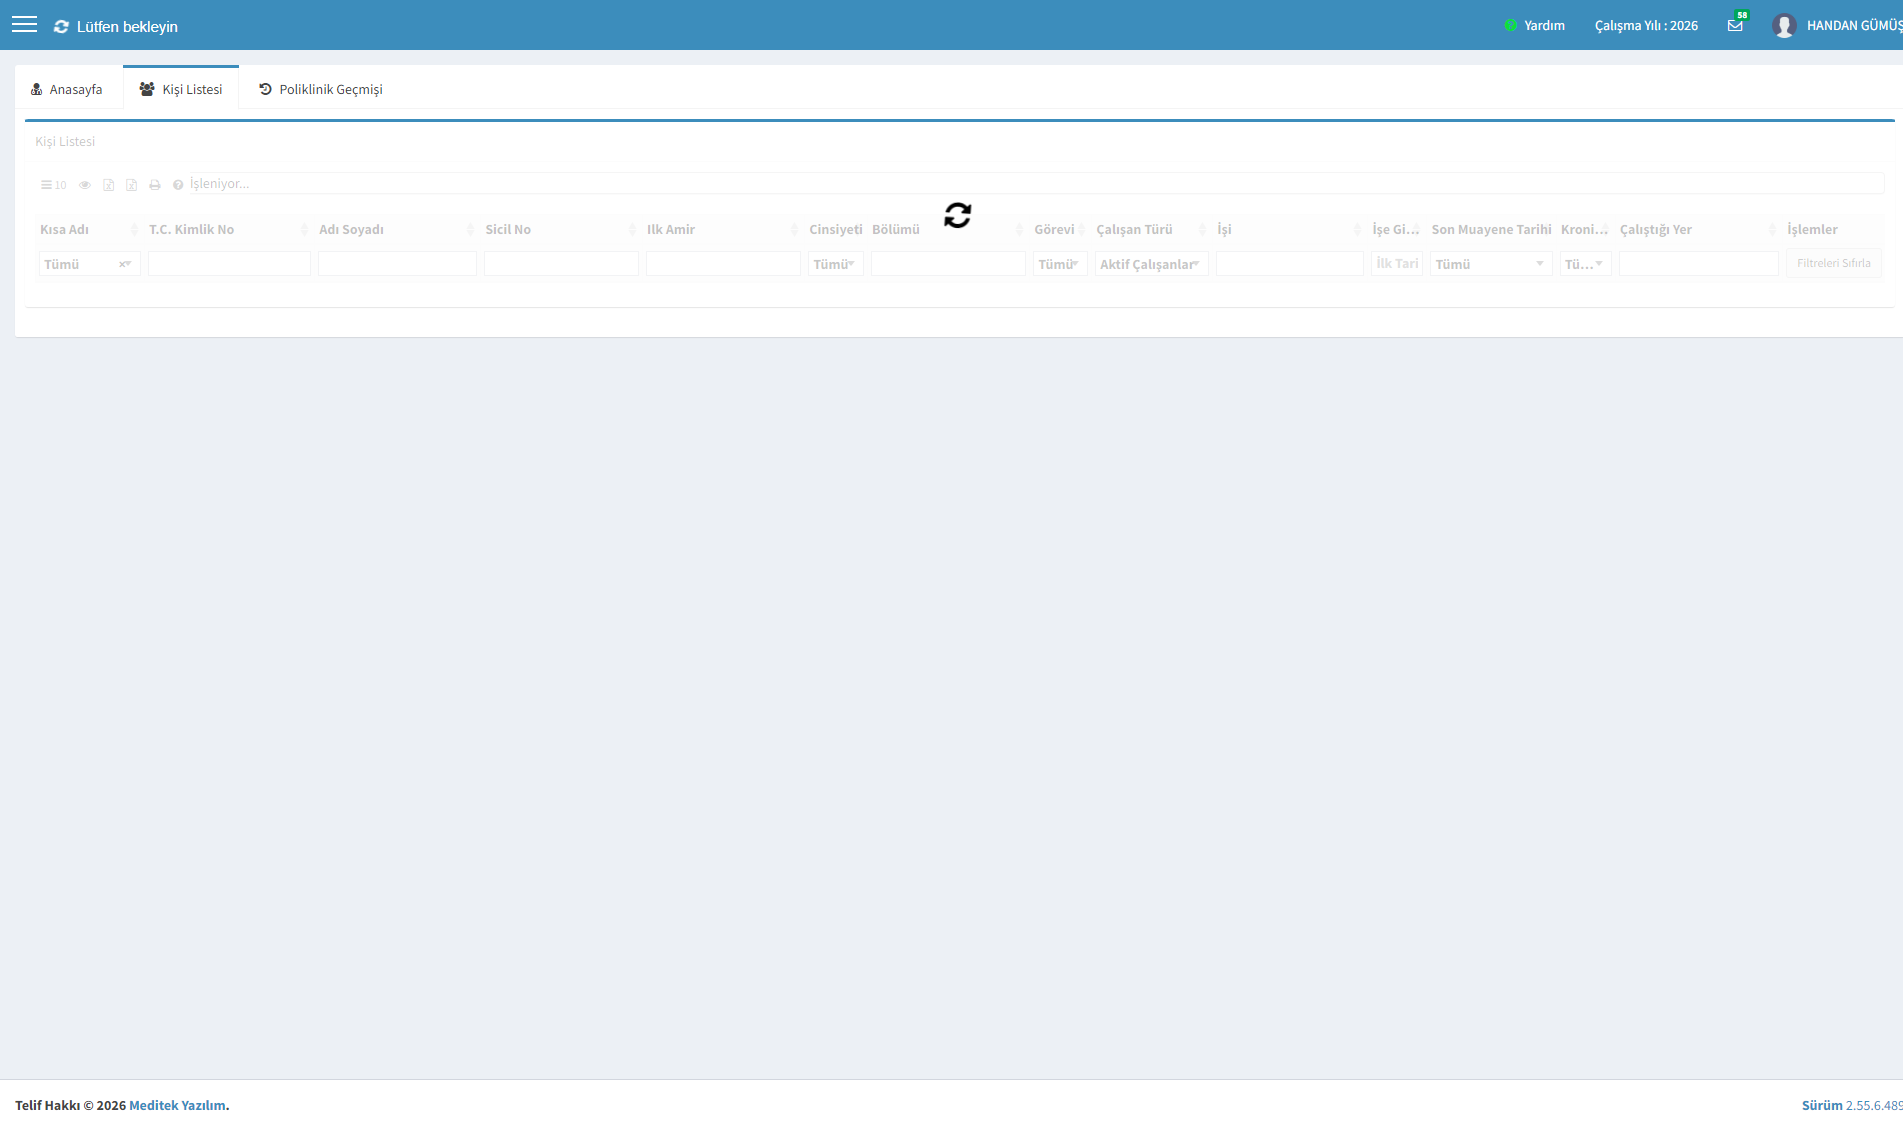The width and height of the screenshot is (1903, 1130).
Task: Click the Yardım help link
Action: [1535, 26]
